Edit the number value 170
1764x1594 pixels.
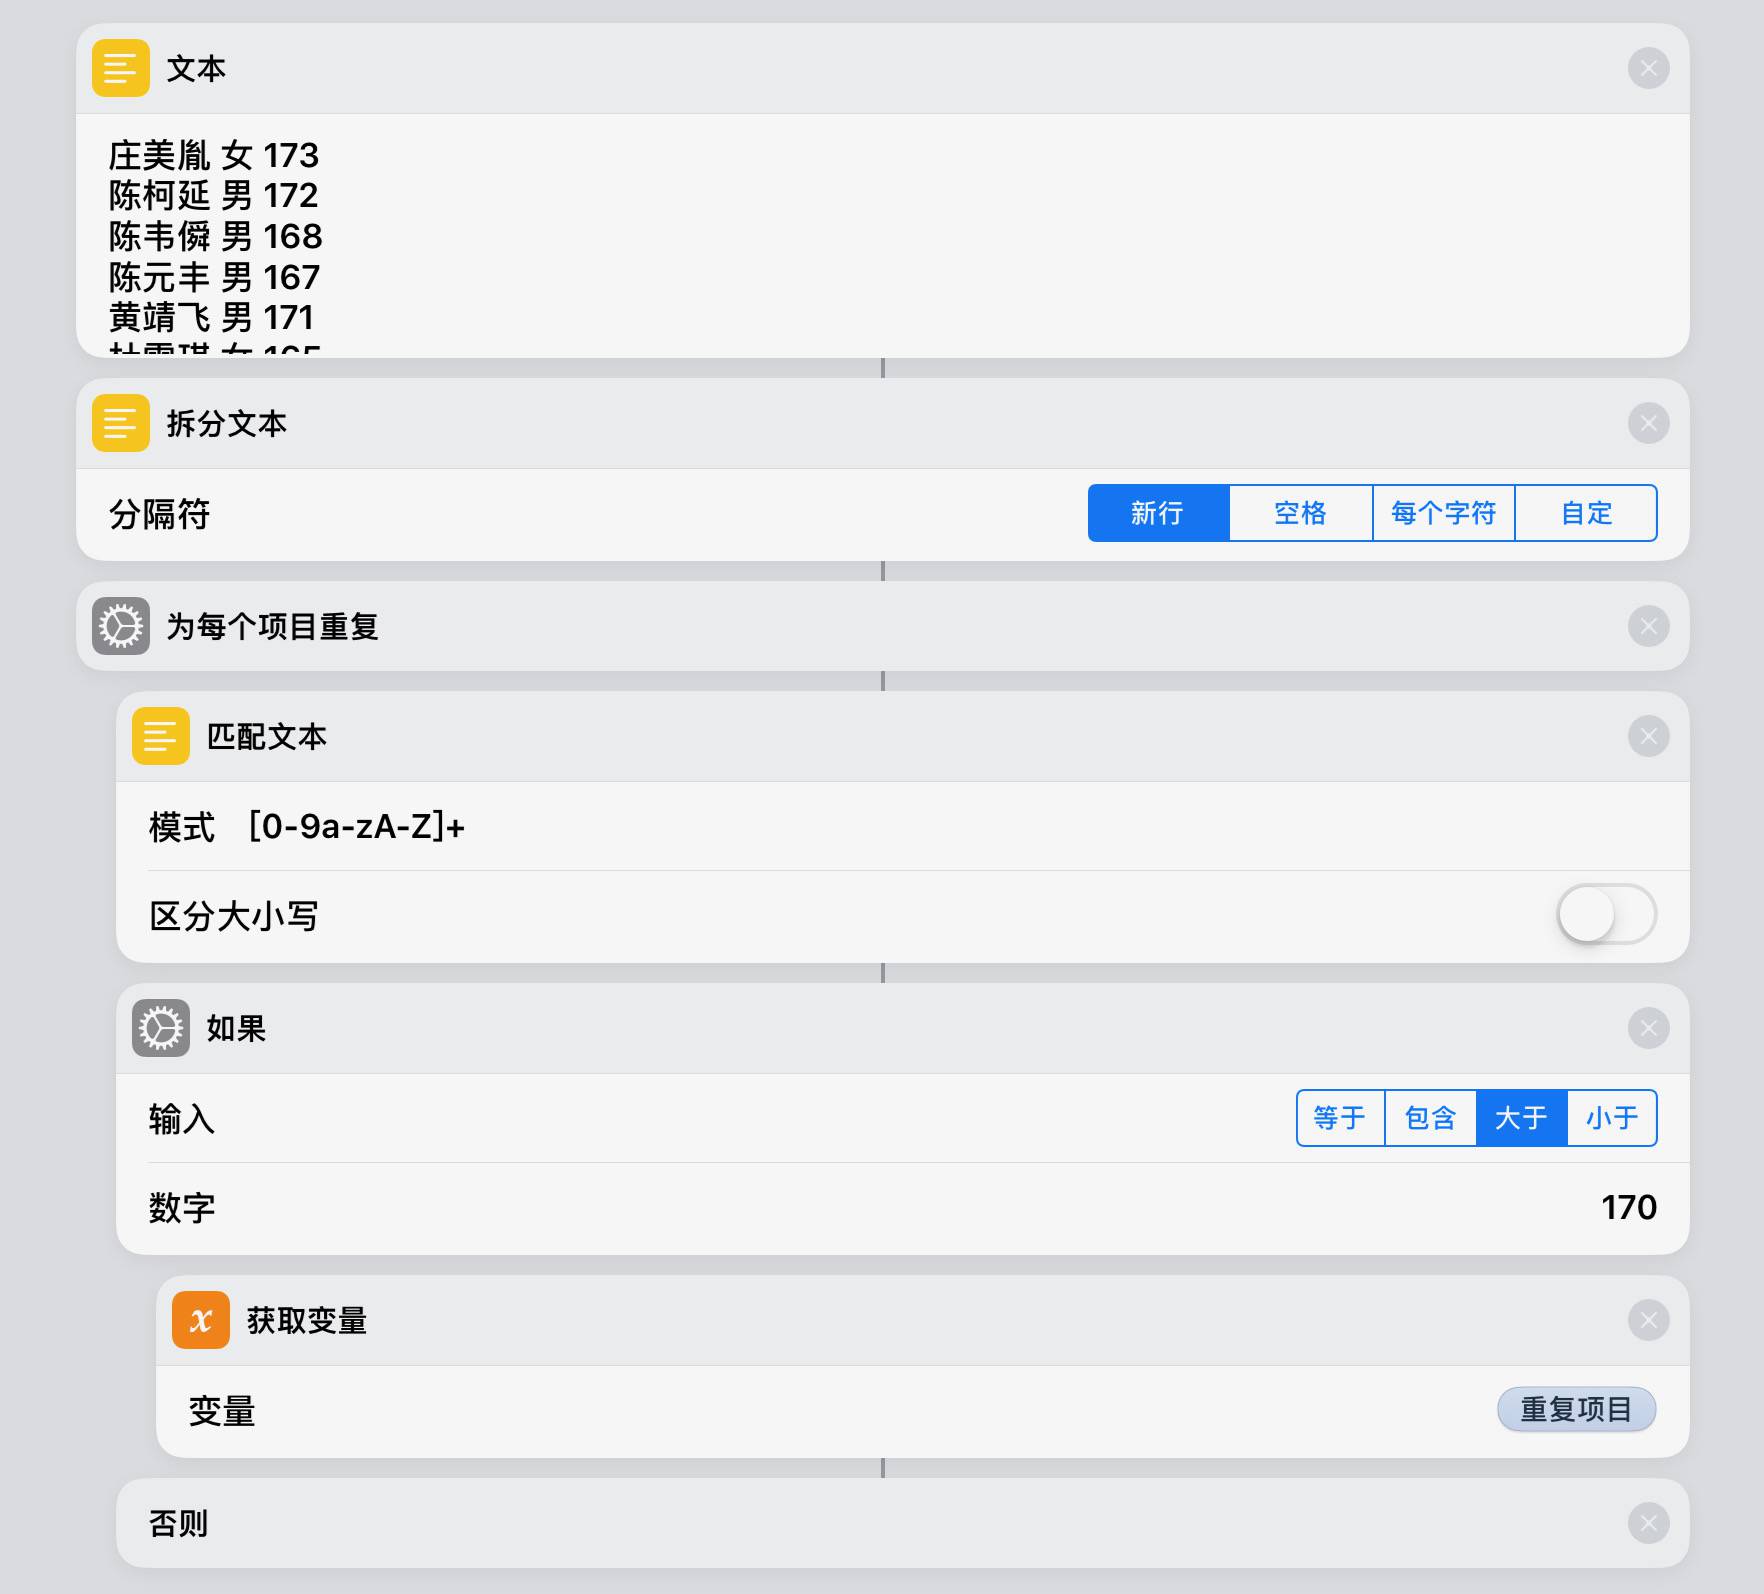click(1628, 1207)
